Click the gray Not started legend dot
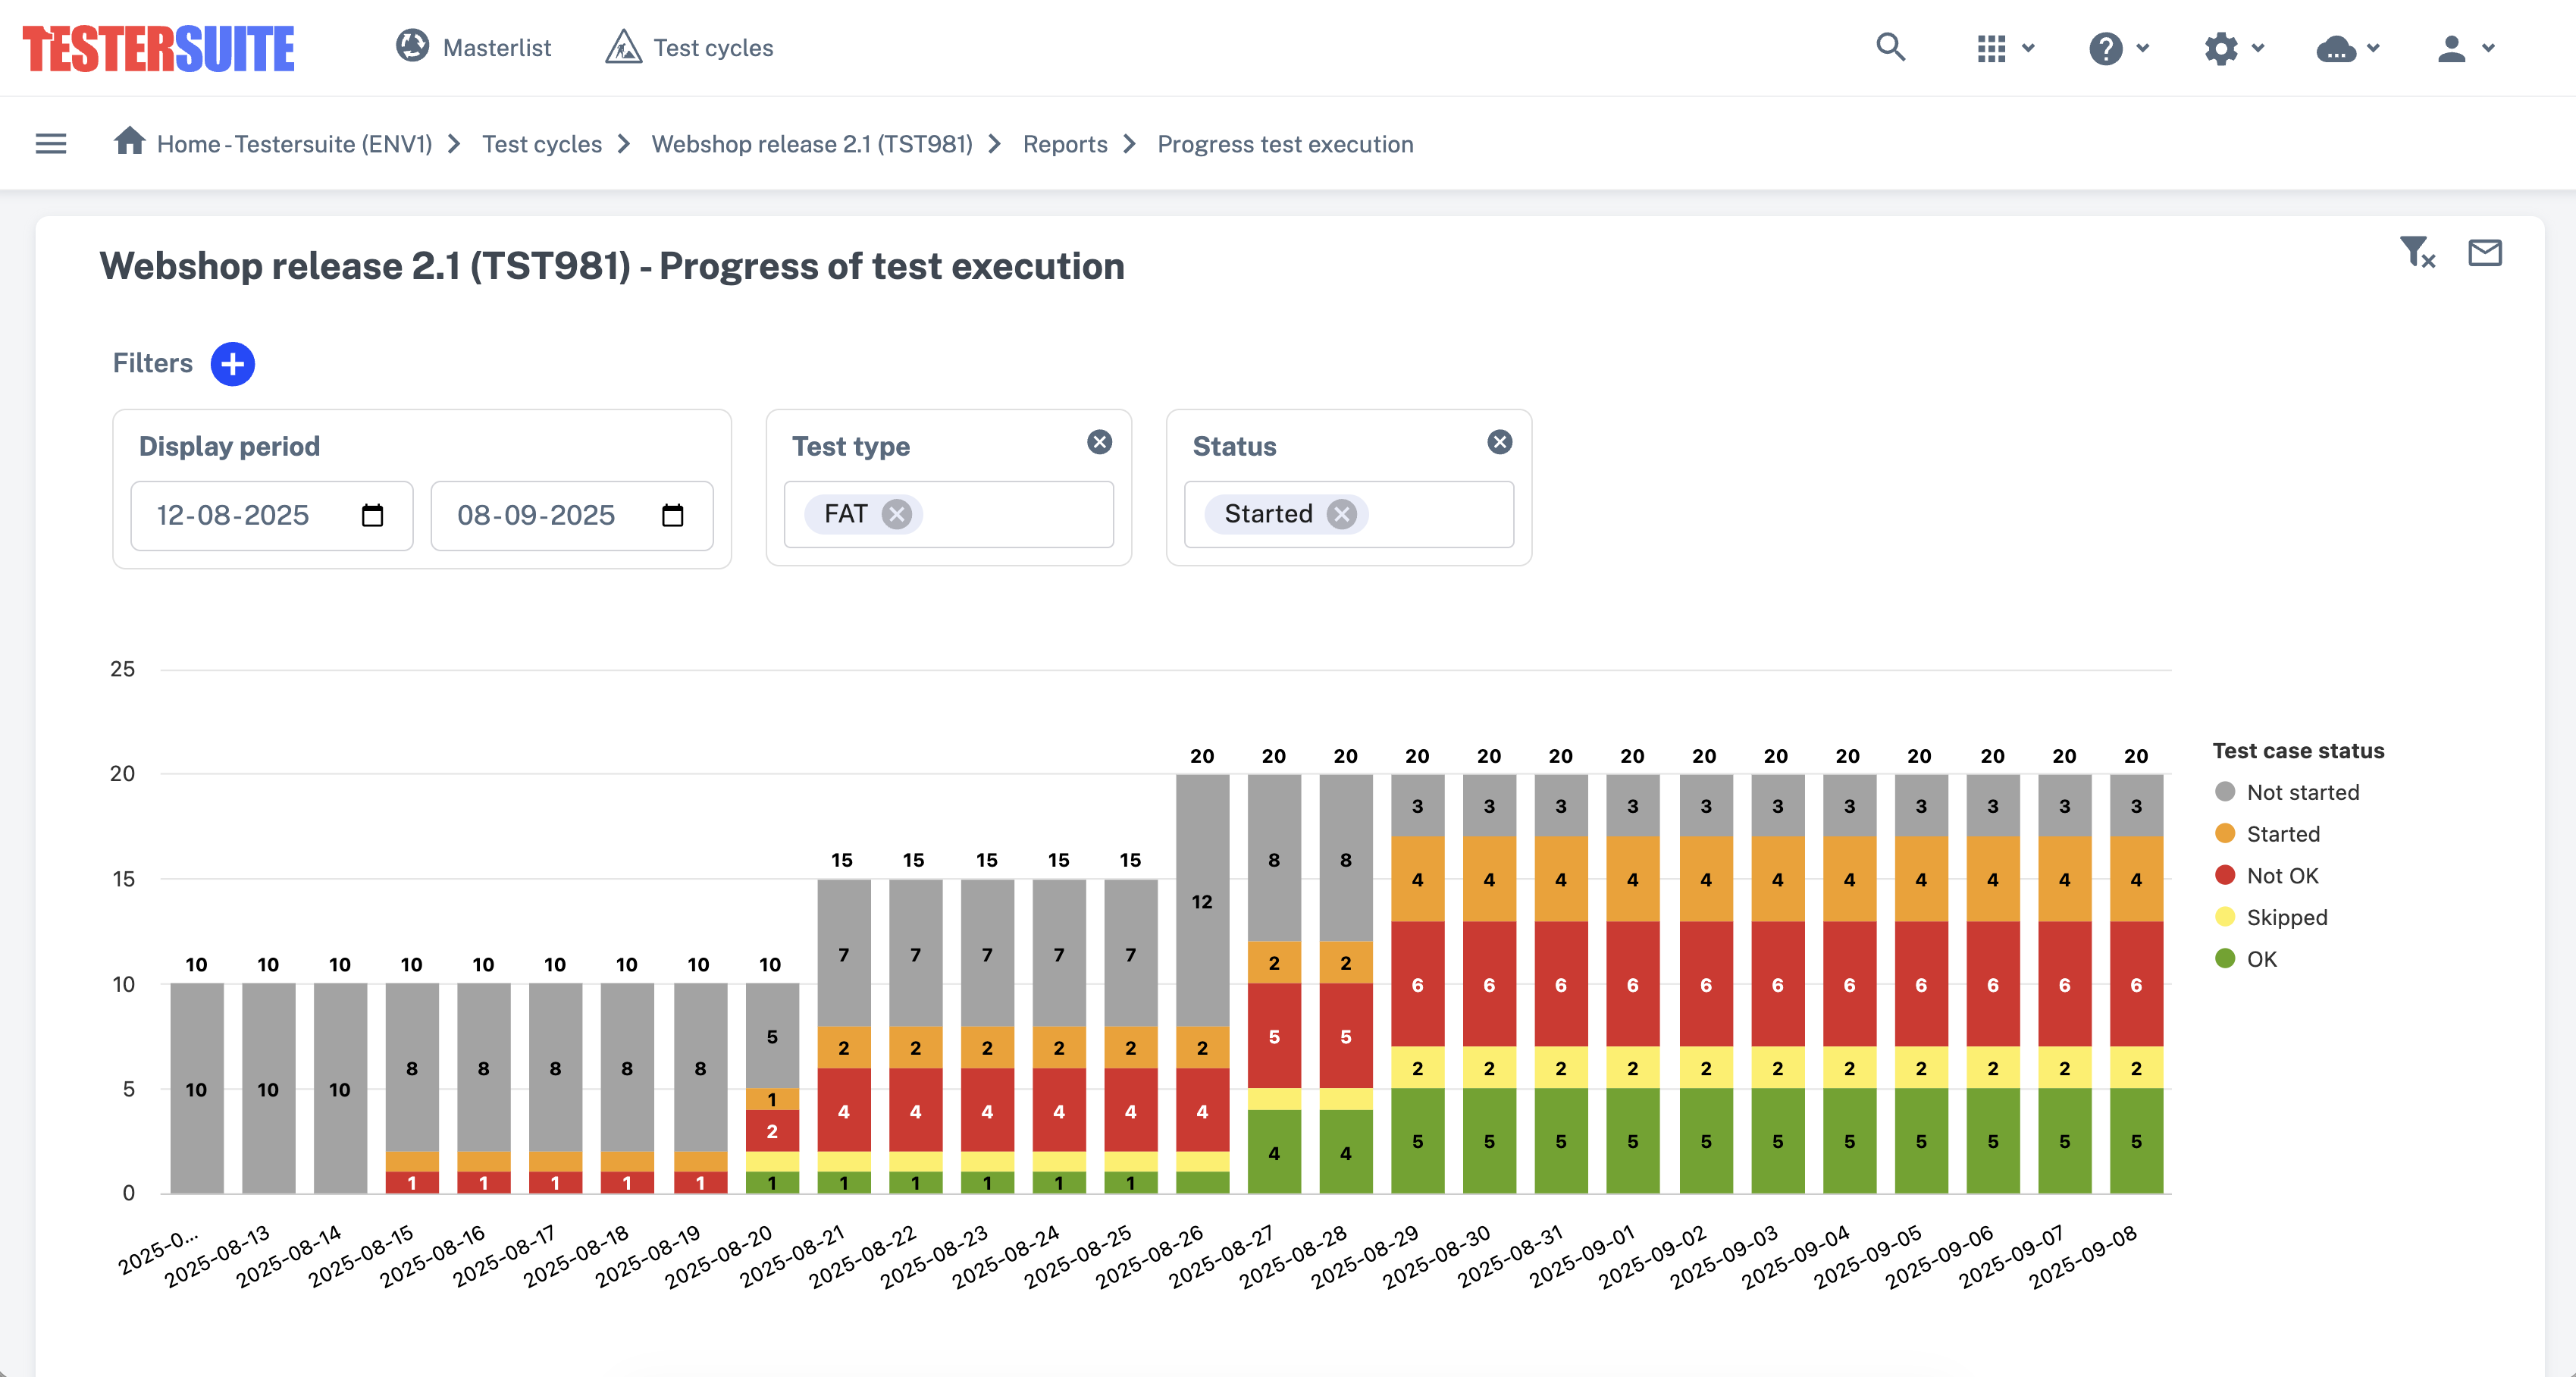 pos(2225,792)
